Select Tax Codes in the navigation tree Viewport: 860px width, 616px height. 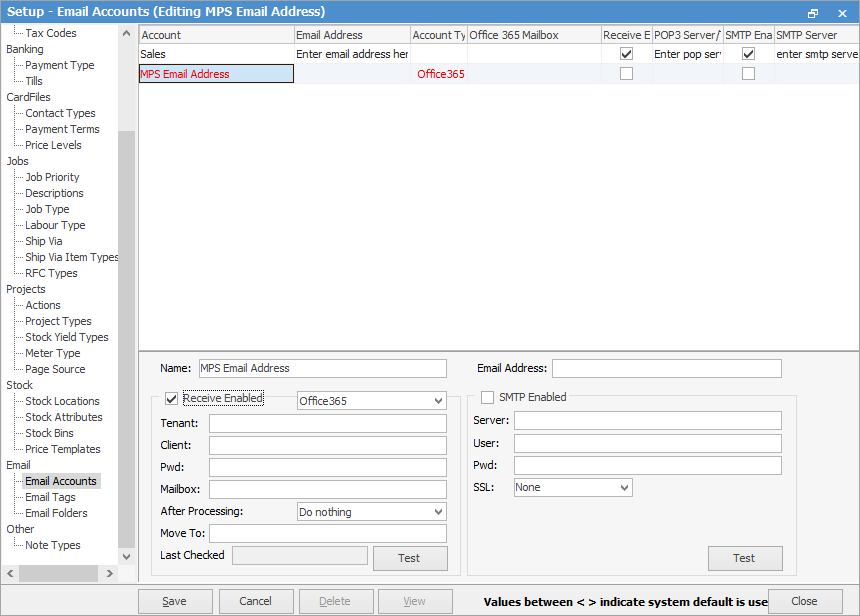tap(52, 32)
